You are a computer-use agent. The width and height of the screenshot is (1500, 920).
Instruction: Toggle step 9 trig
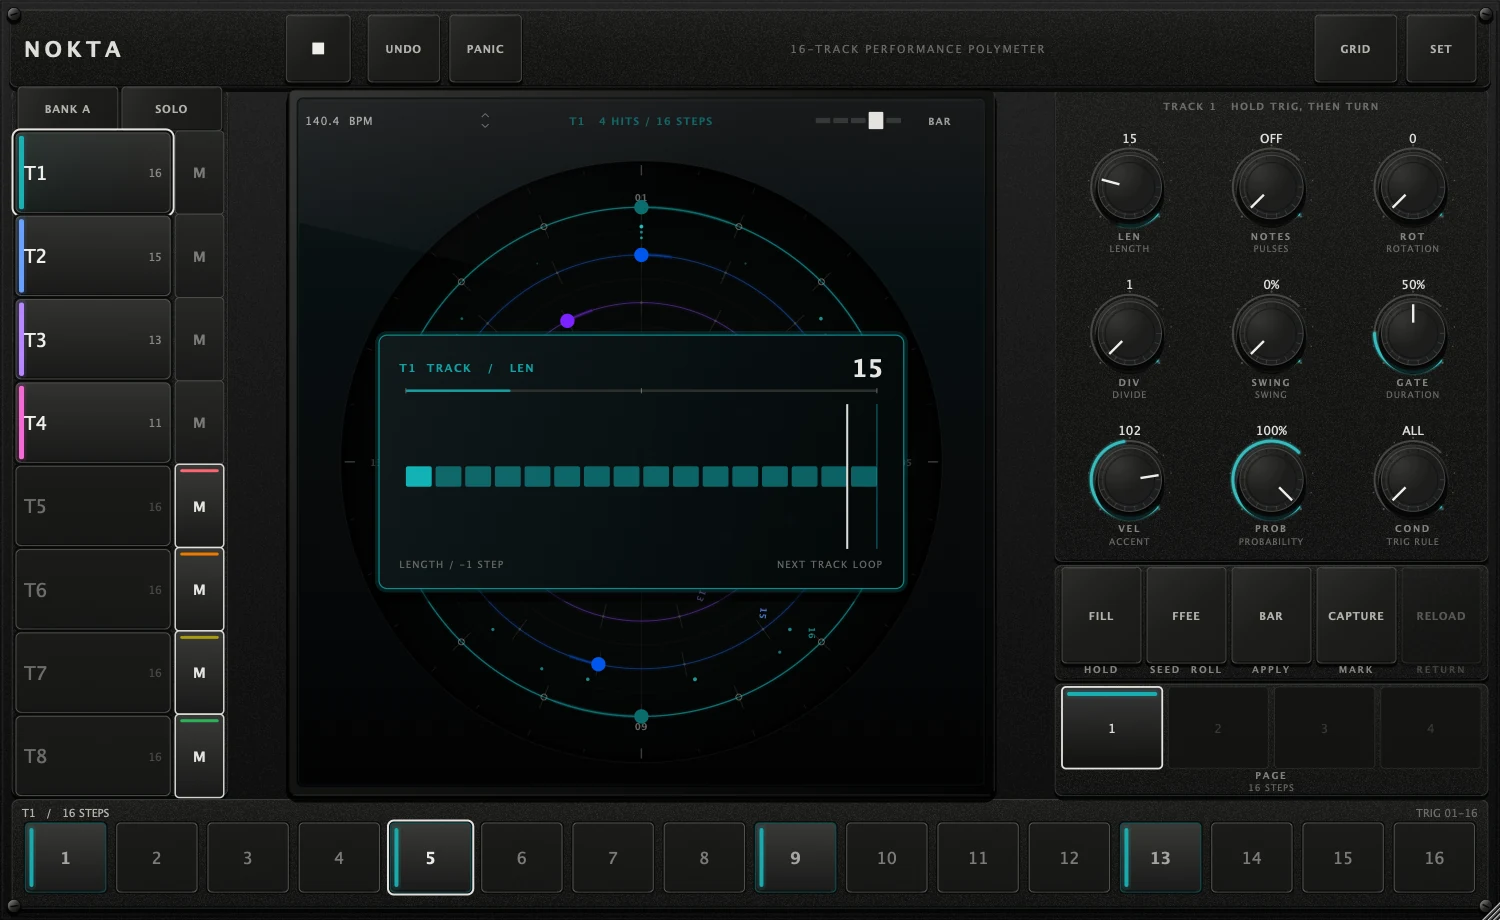[x=795, y=858]
